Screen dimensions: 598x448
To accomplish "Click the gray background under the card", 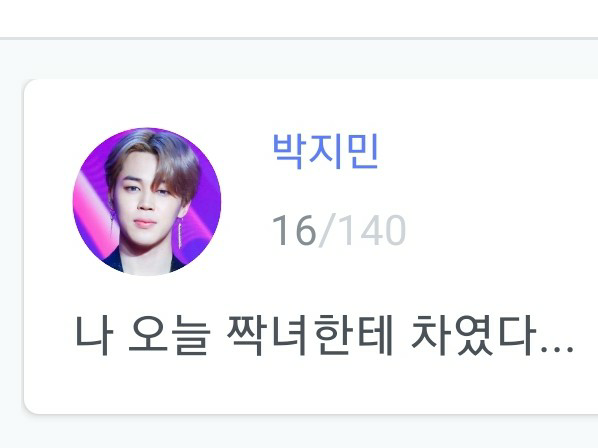I will (x=299, y=432).
